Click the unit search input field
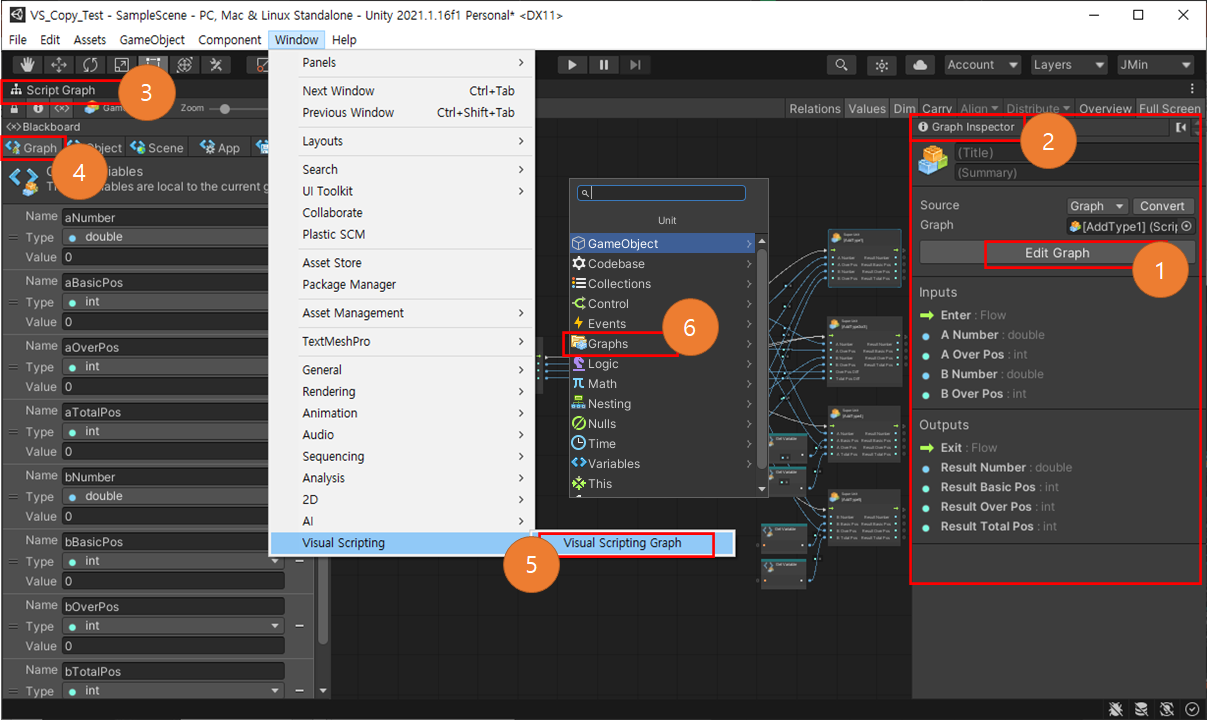 662,193
